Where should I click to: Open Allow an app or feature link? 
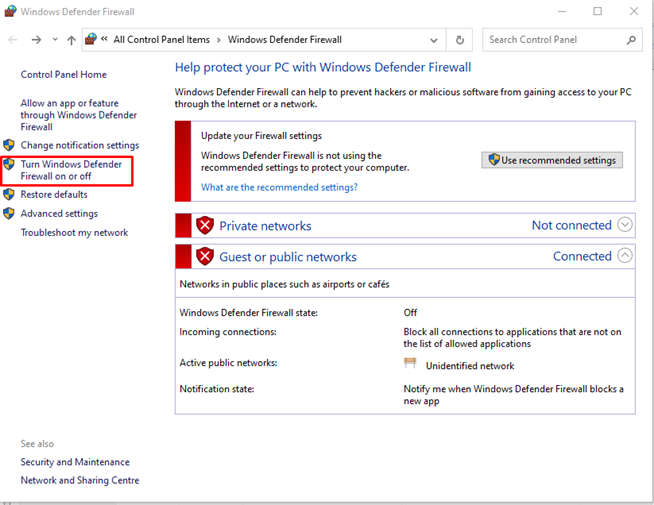coord(79,115)
